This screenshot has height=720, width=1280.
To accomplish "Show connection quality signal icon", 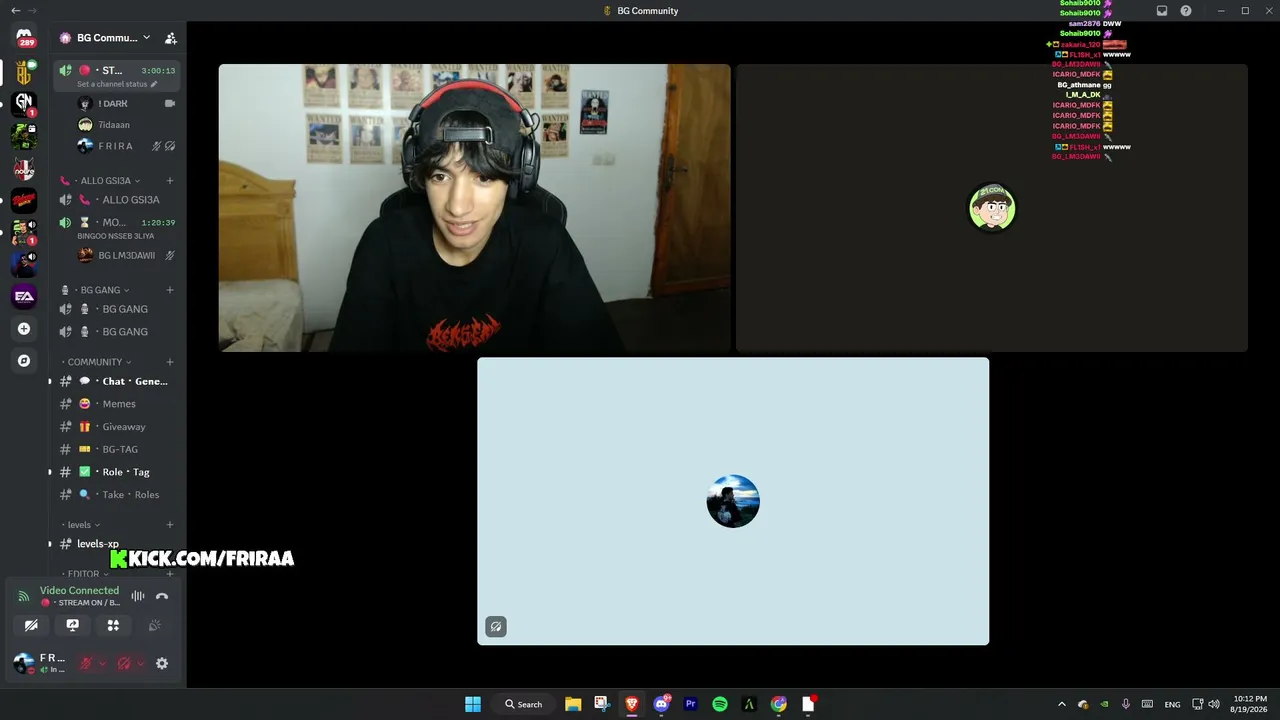I will 24,597.
